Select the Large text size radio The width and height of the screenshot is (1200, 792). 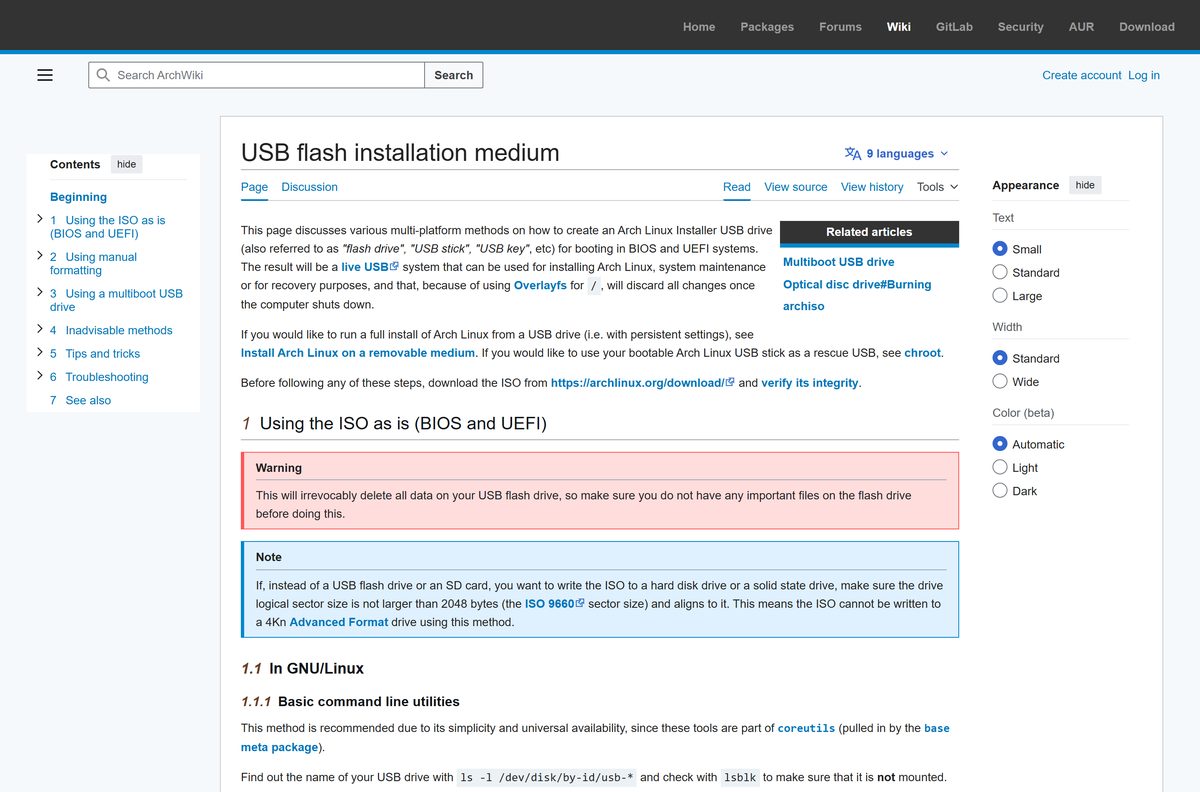pyautogui.click(x=1000, y=296)
